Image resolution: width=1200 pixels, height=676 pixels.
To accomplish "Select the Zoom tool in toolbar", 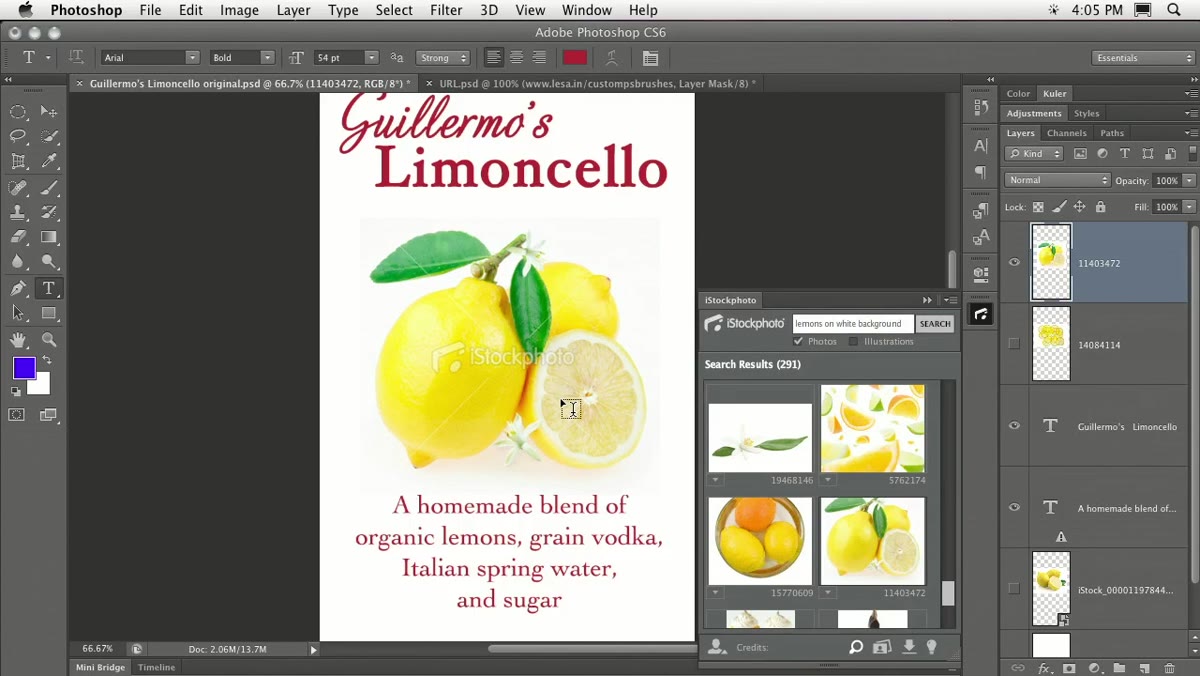I will pos(49,340).
